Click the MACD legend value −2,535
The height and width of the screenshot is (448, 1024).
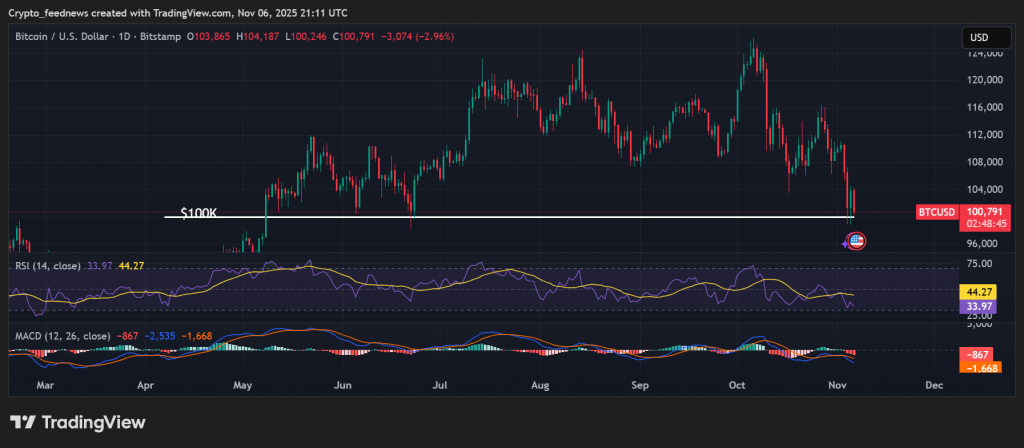click(x=159, y=336)
